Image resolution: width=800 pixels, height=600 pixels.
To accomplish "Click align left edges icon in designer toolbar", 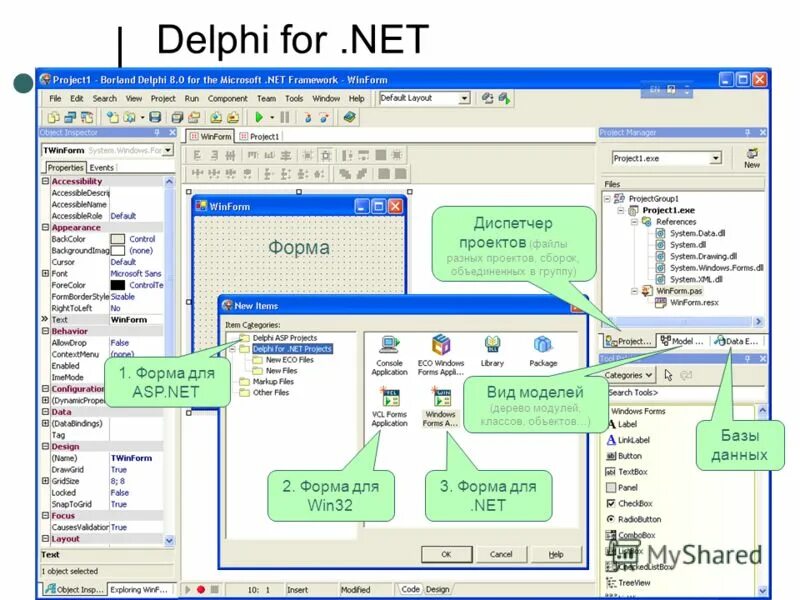I will click(x=197, y=155).
